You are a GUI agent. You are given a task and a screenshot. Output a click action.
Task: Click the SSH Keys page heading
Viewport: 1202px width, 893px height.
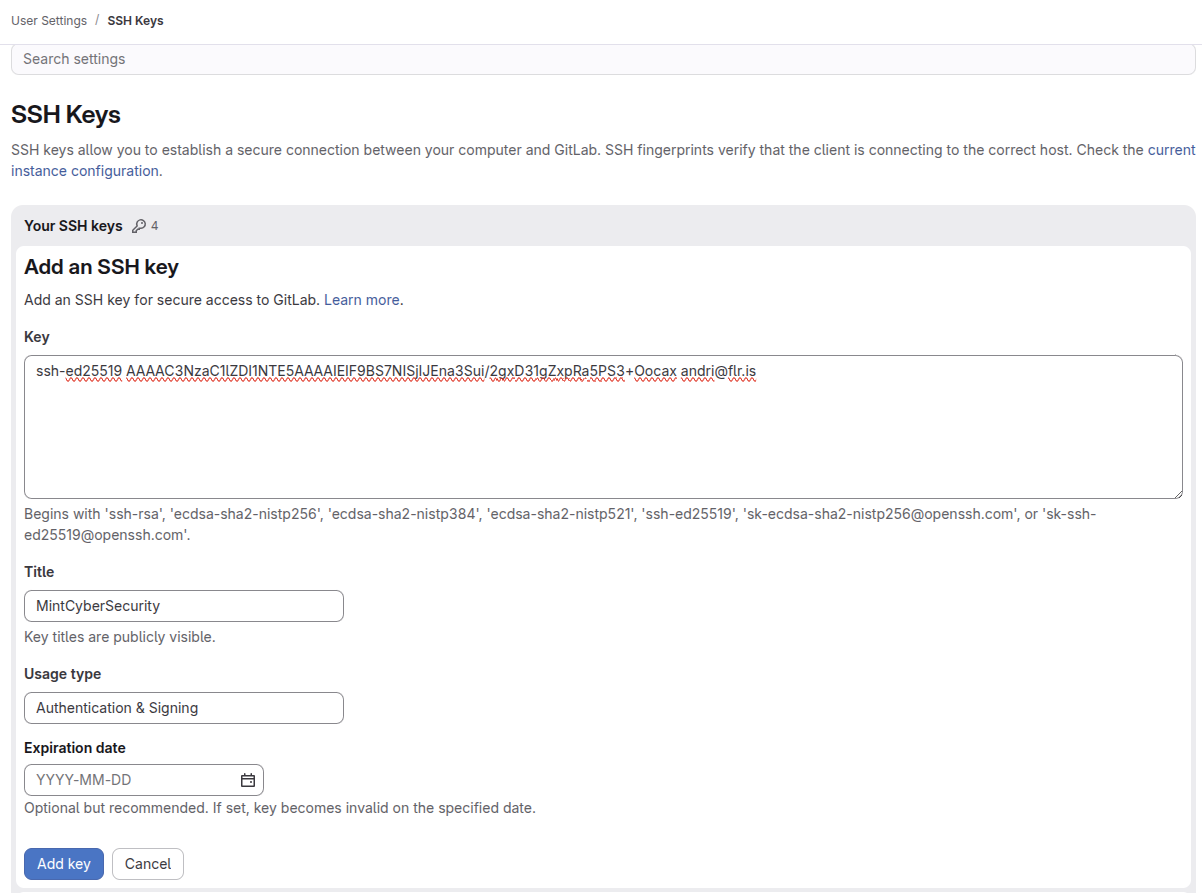pos(66,115)
